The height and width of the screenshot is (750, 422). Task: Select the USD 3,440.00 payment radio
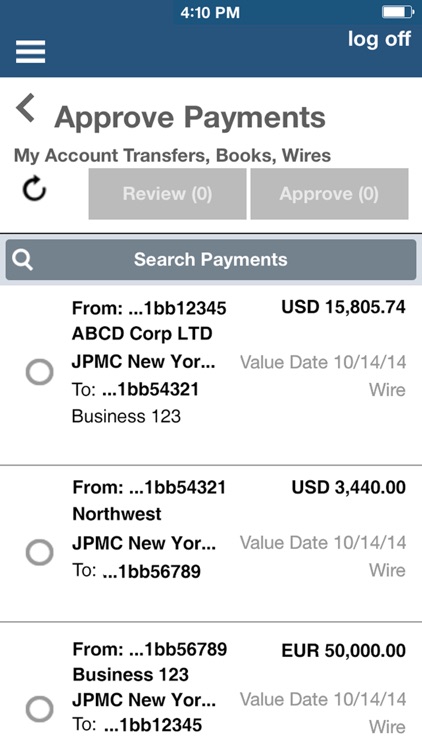pos(39,552)
